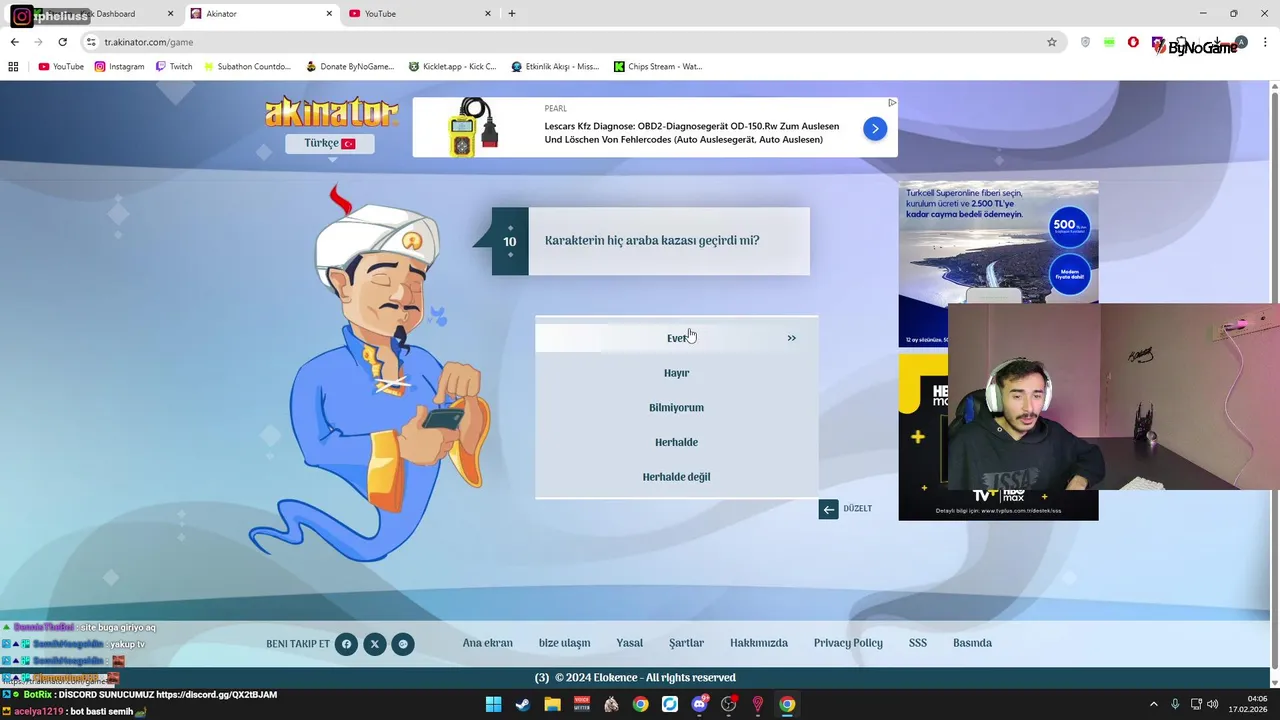This screenshot has width=1280, height=720.
Task: Reload the page
Action: coord(62,42)
